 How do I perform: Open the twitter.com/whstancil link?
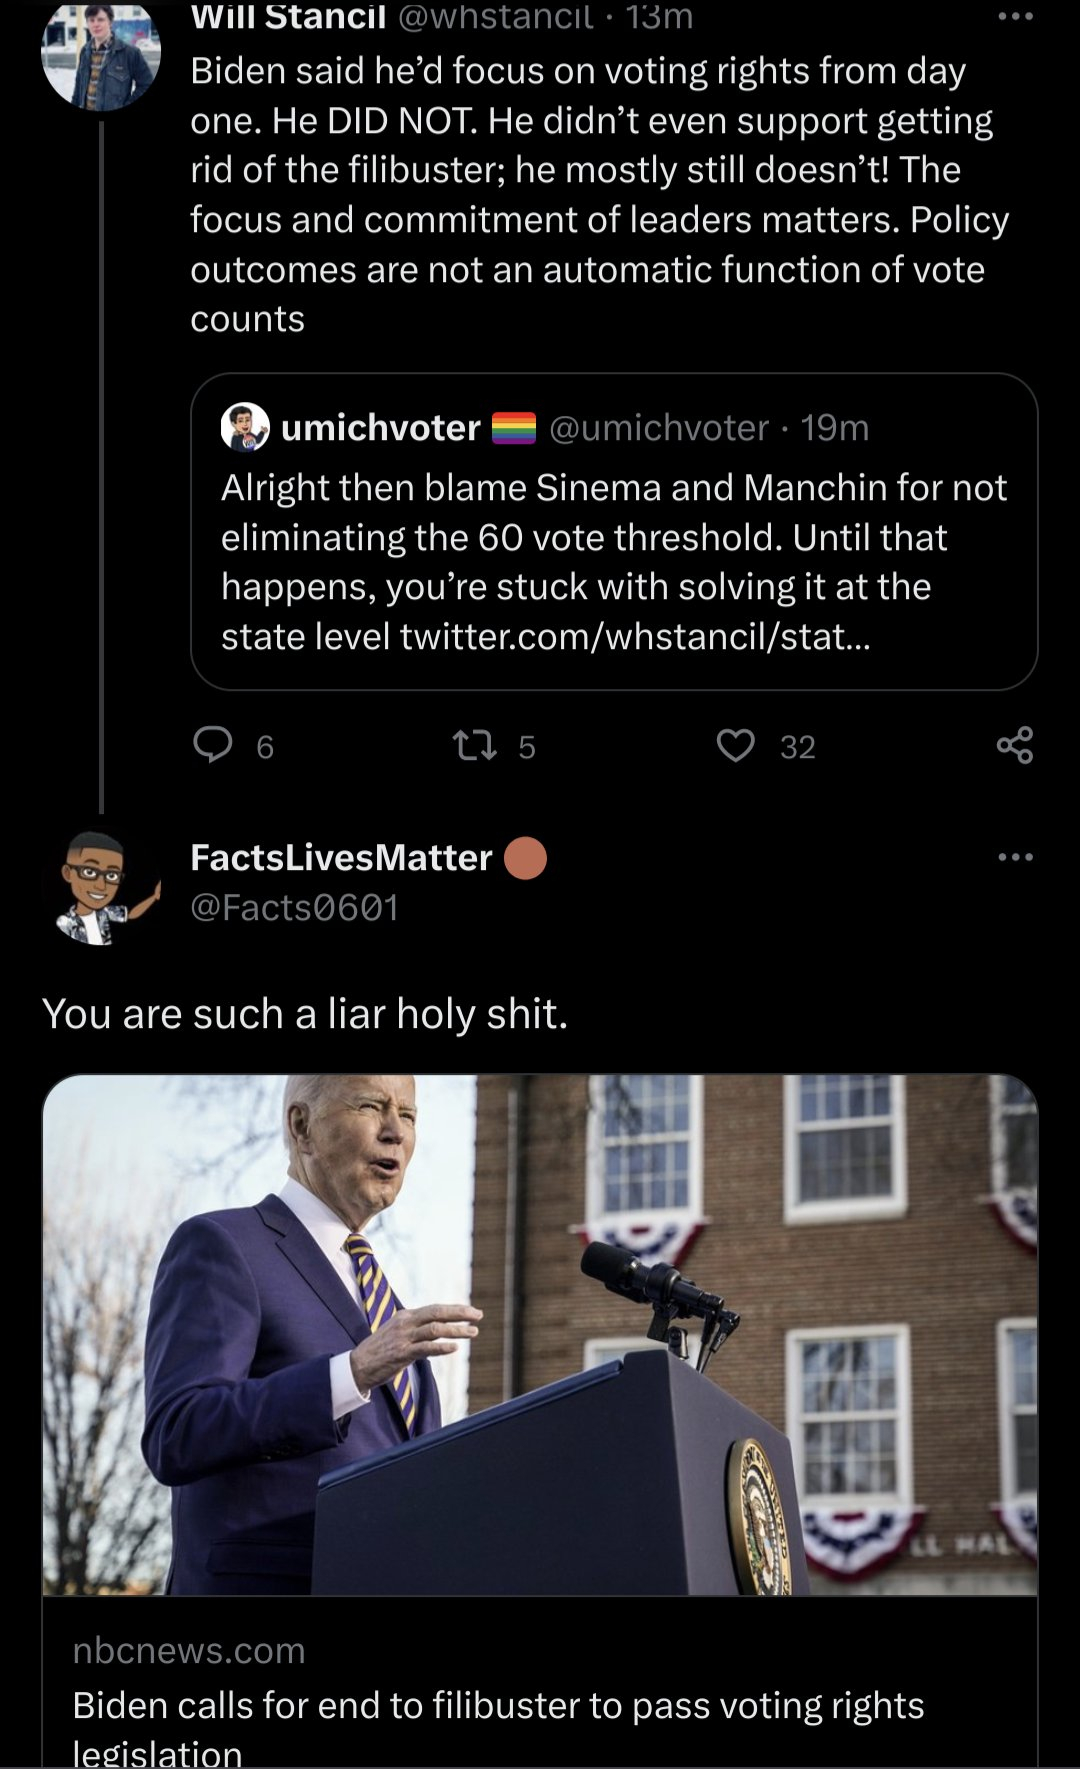[x=635, y=637]
